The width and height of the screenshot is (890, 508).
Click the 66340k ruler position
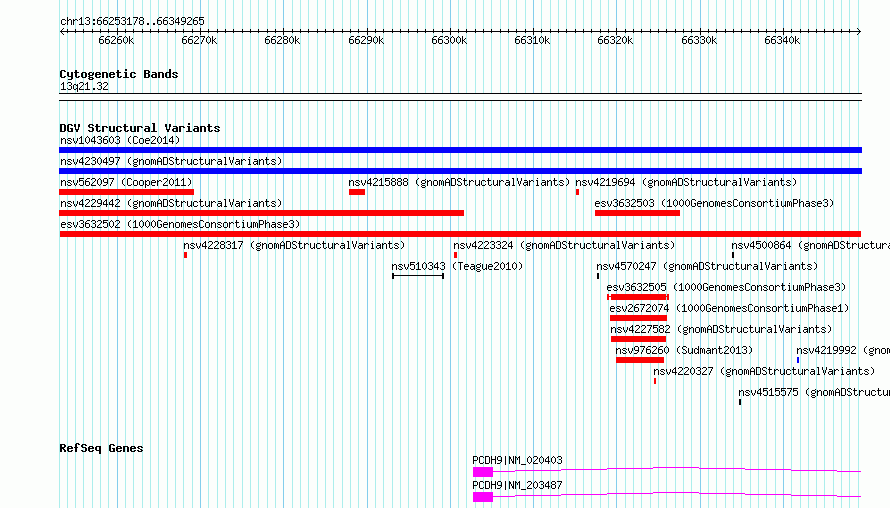pyautogui.click(x=782, y=40)
